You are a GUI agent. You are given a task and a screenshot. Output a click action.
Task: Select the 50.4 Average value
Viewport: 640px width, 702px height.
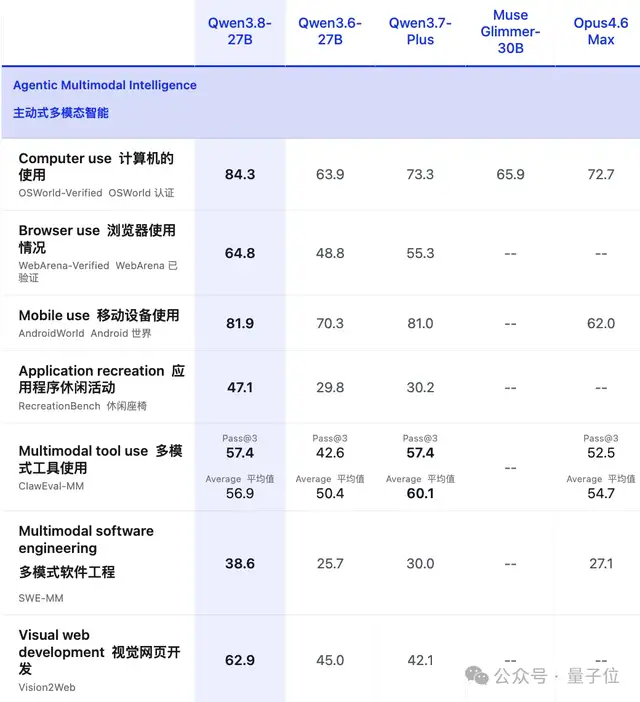(330, 493)
